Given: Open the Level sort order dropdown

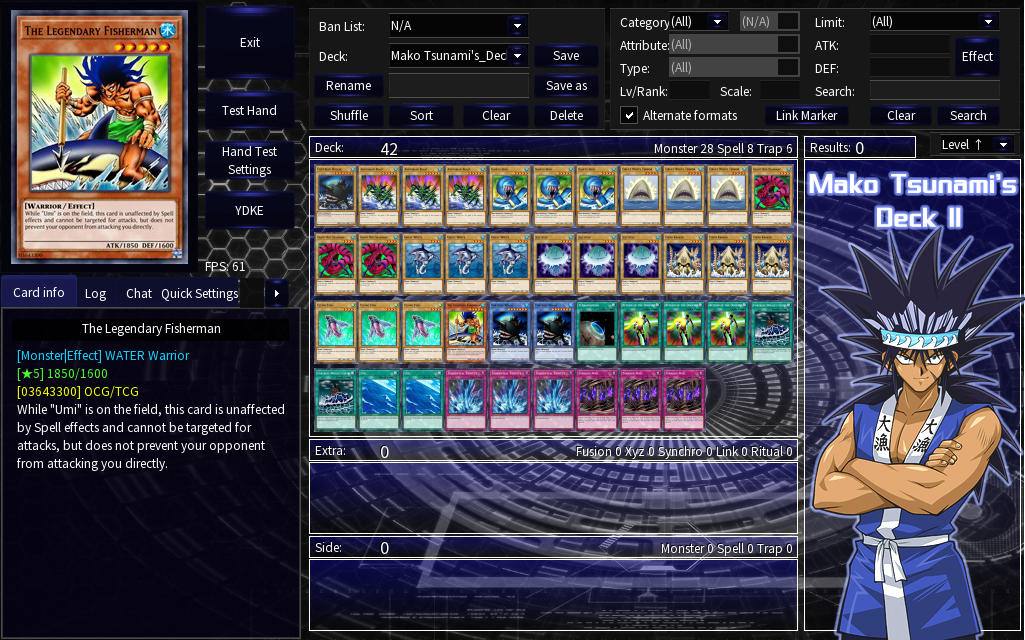Looking at the screenshot, I should (1003, 144).
